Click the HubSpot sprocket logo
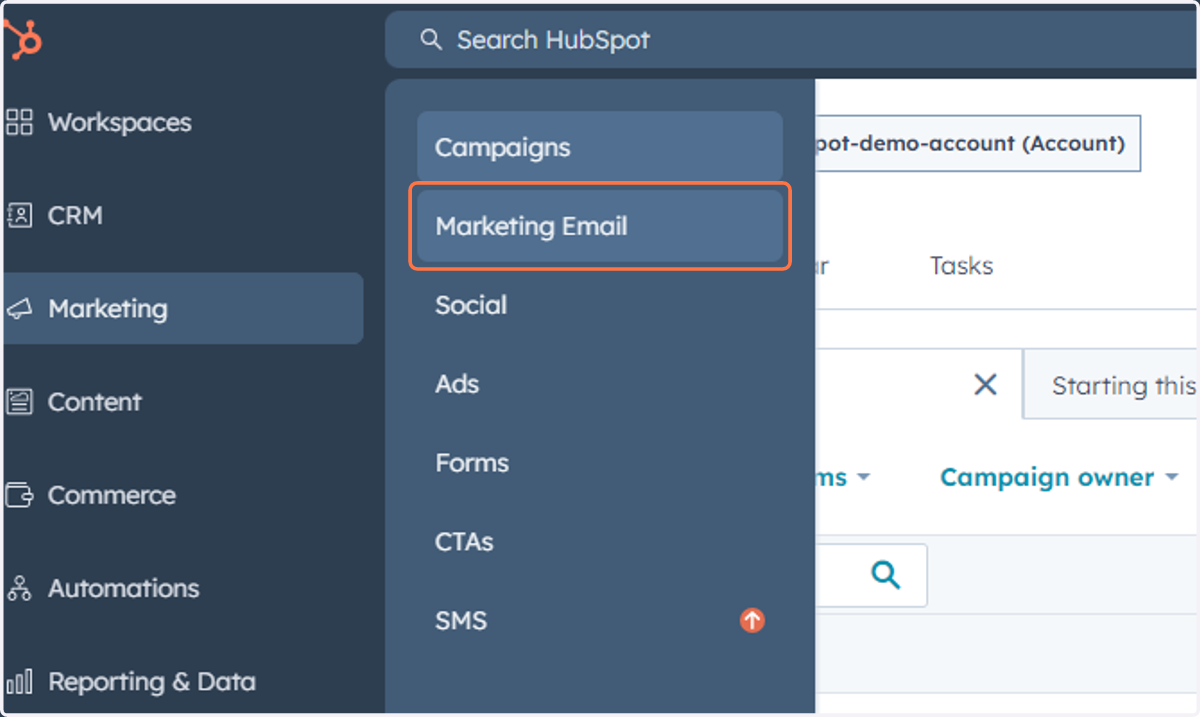The height and width of the screenshot is (717, 1200). (x=24, y=41)
